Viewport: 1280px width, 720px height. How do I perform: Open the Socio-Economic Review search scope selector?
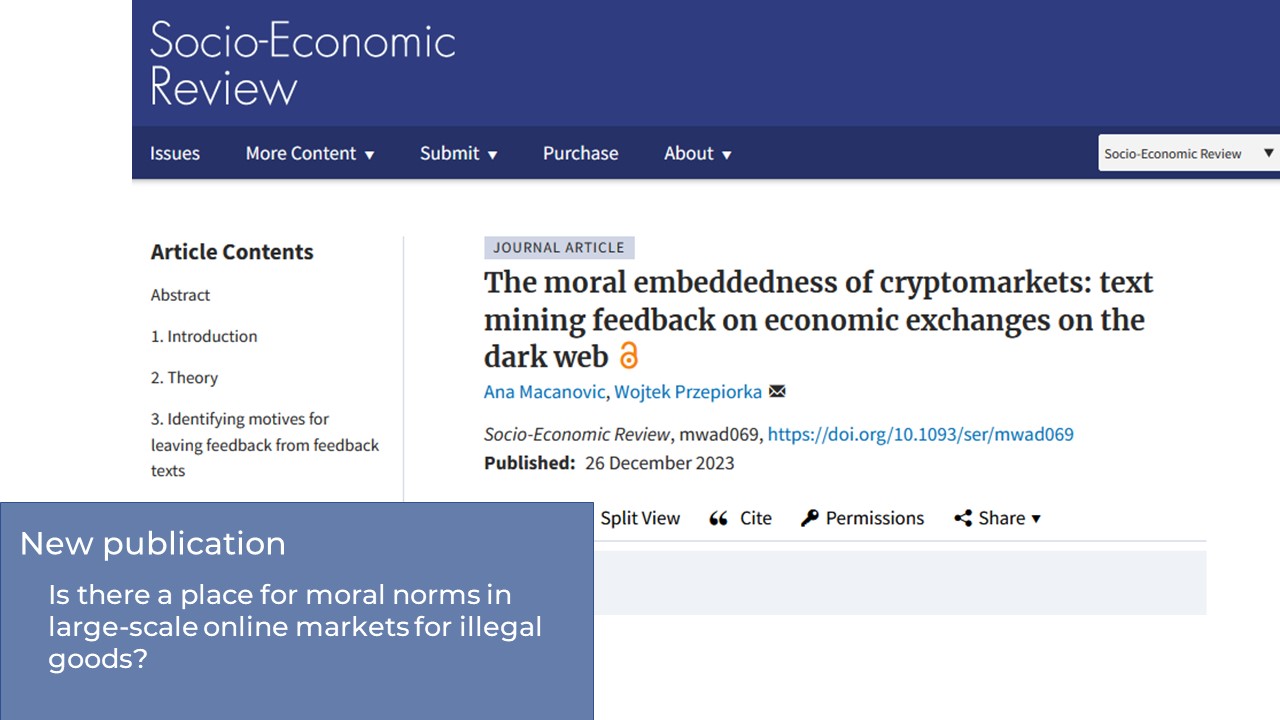point(1189,153)
